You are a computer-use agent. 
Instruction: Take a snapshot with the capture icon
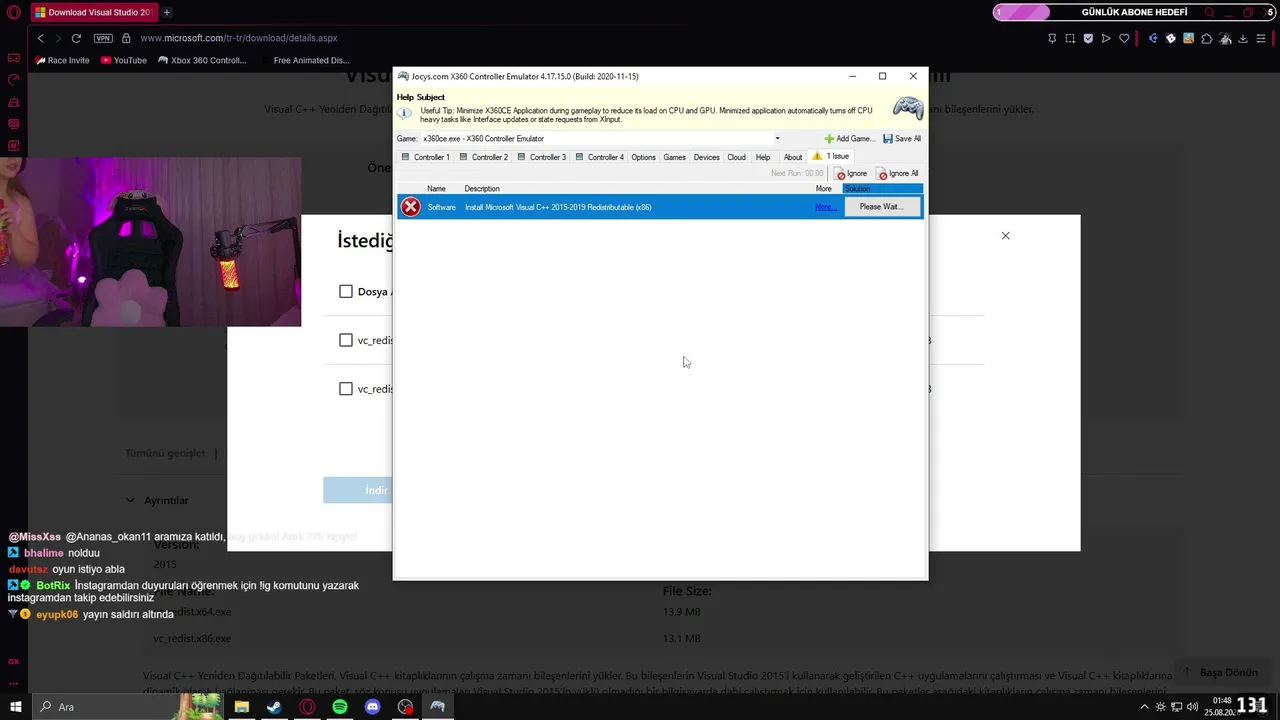tap(1070, 38)
